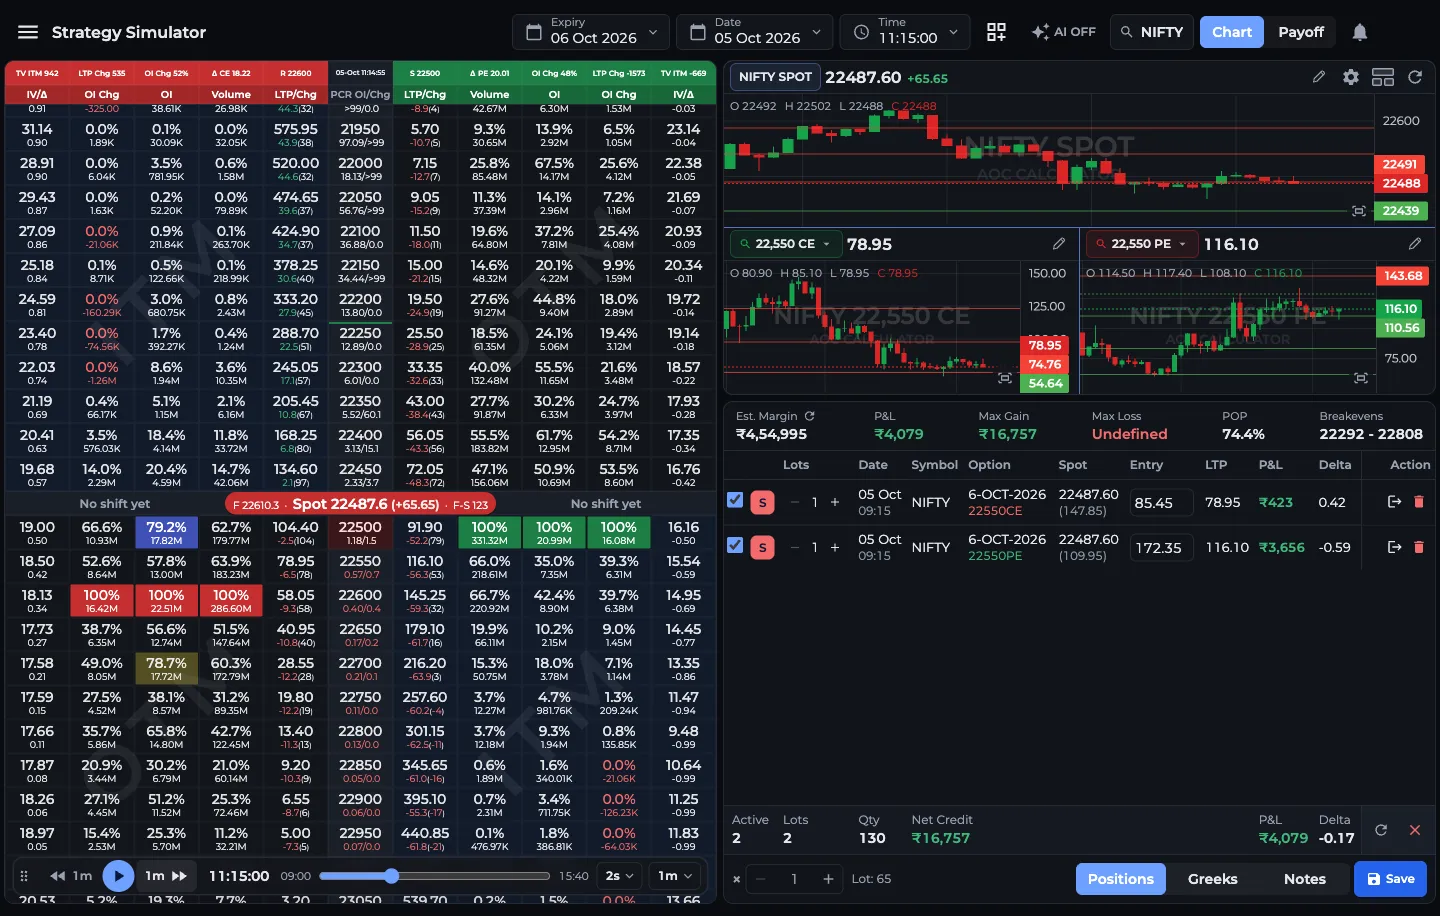1440x916 pixels.
Task: Edit the 22,550 PE chart with pencil
Action: pyautogui.click(x=1415, y=244)
